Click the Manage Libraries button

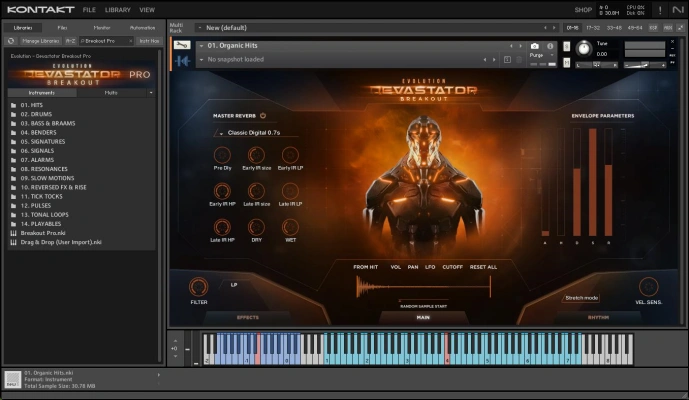(x=40, y=41)
